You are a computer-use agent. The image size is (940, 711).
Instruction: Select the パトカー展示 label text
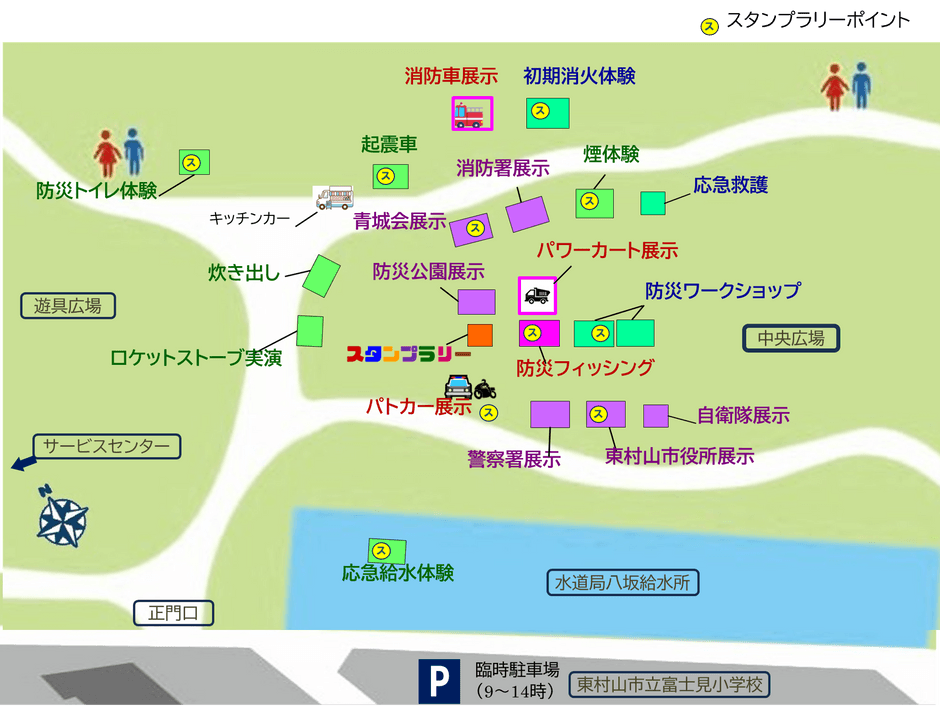(418, 406)
